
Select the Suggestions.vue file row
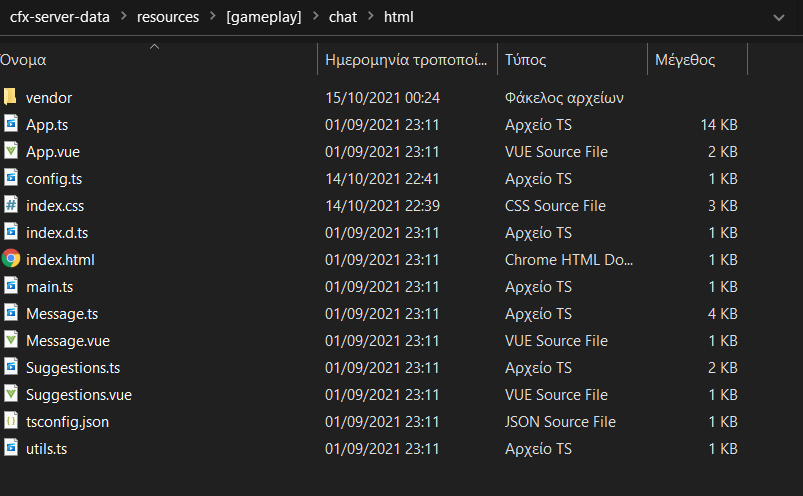pyautogui.click(x=374, y=395)
